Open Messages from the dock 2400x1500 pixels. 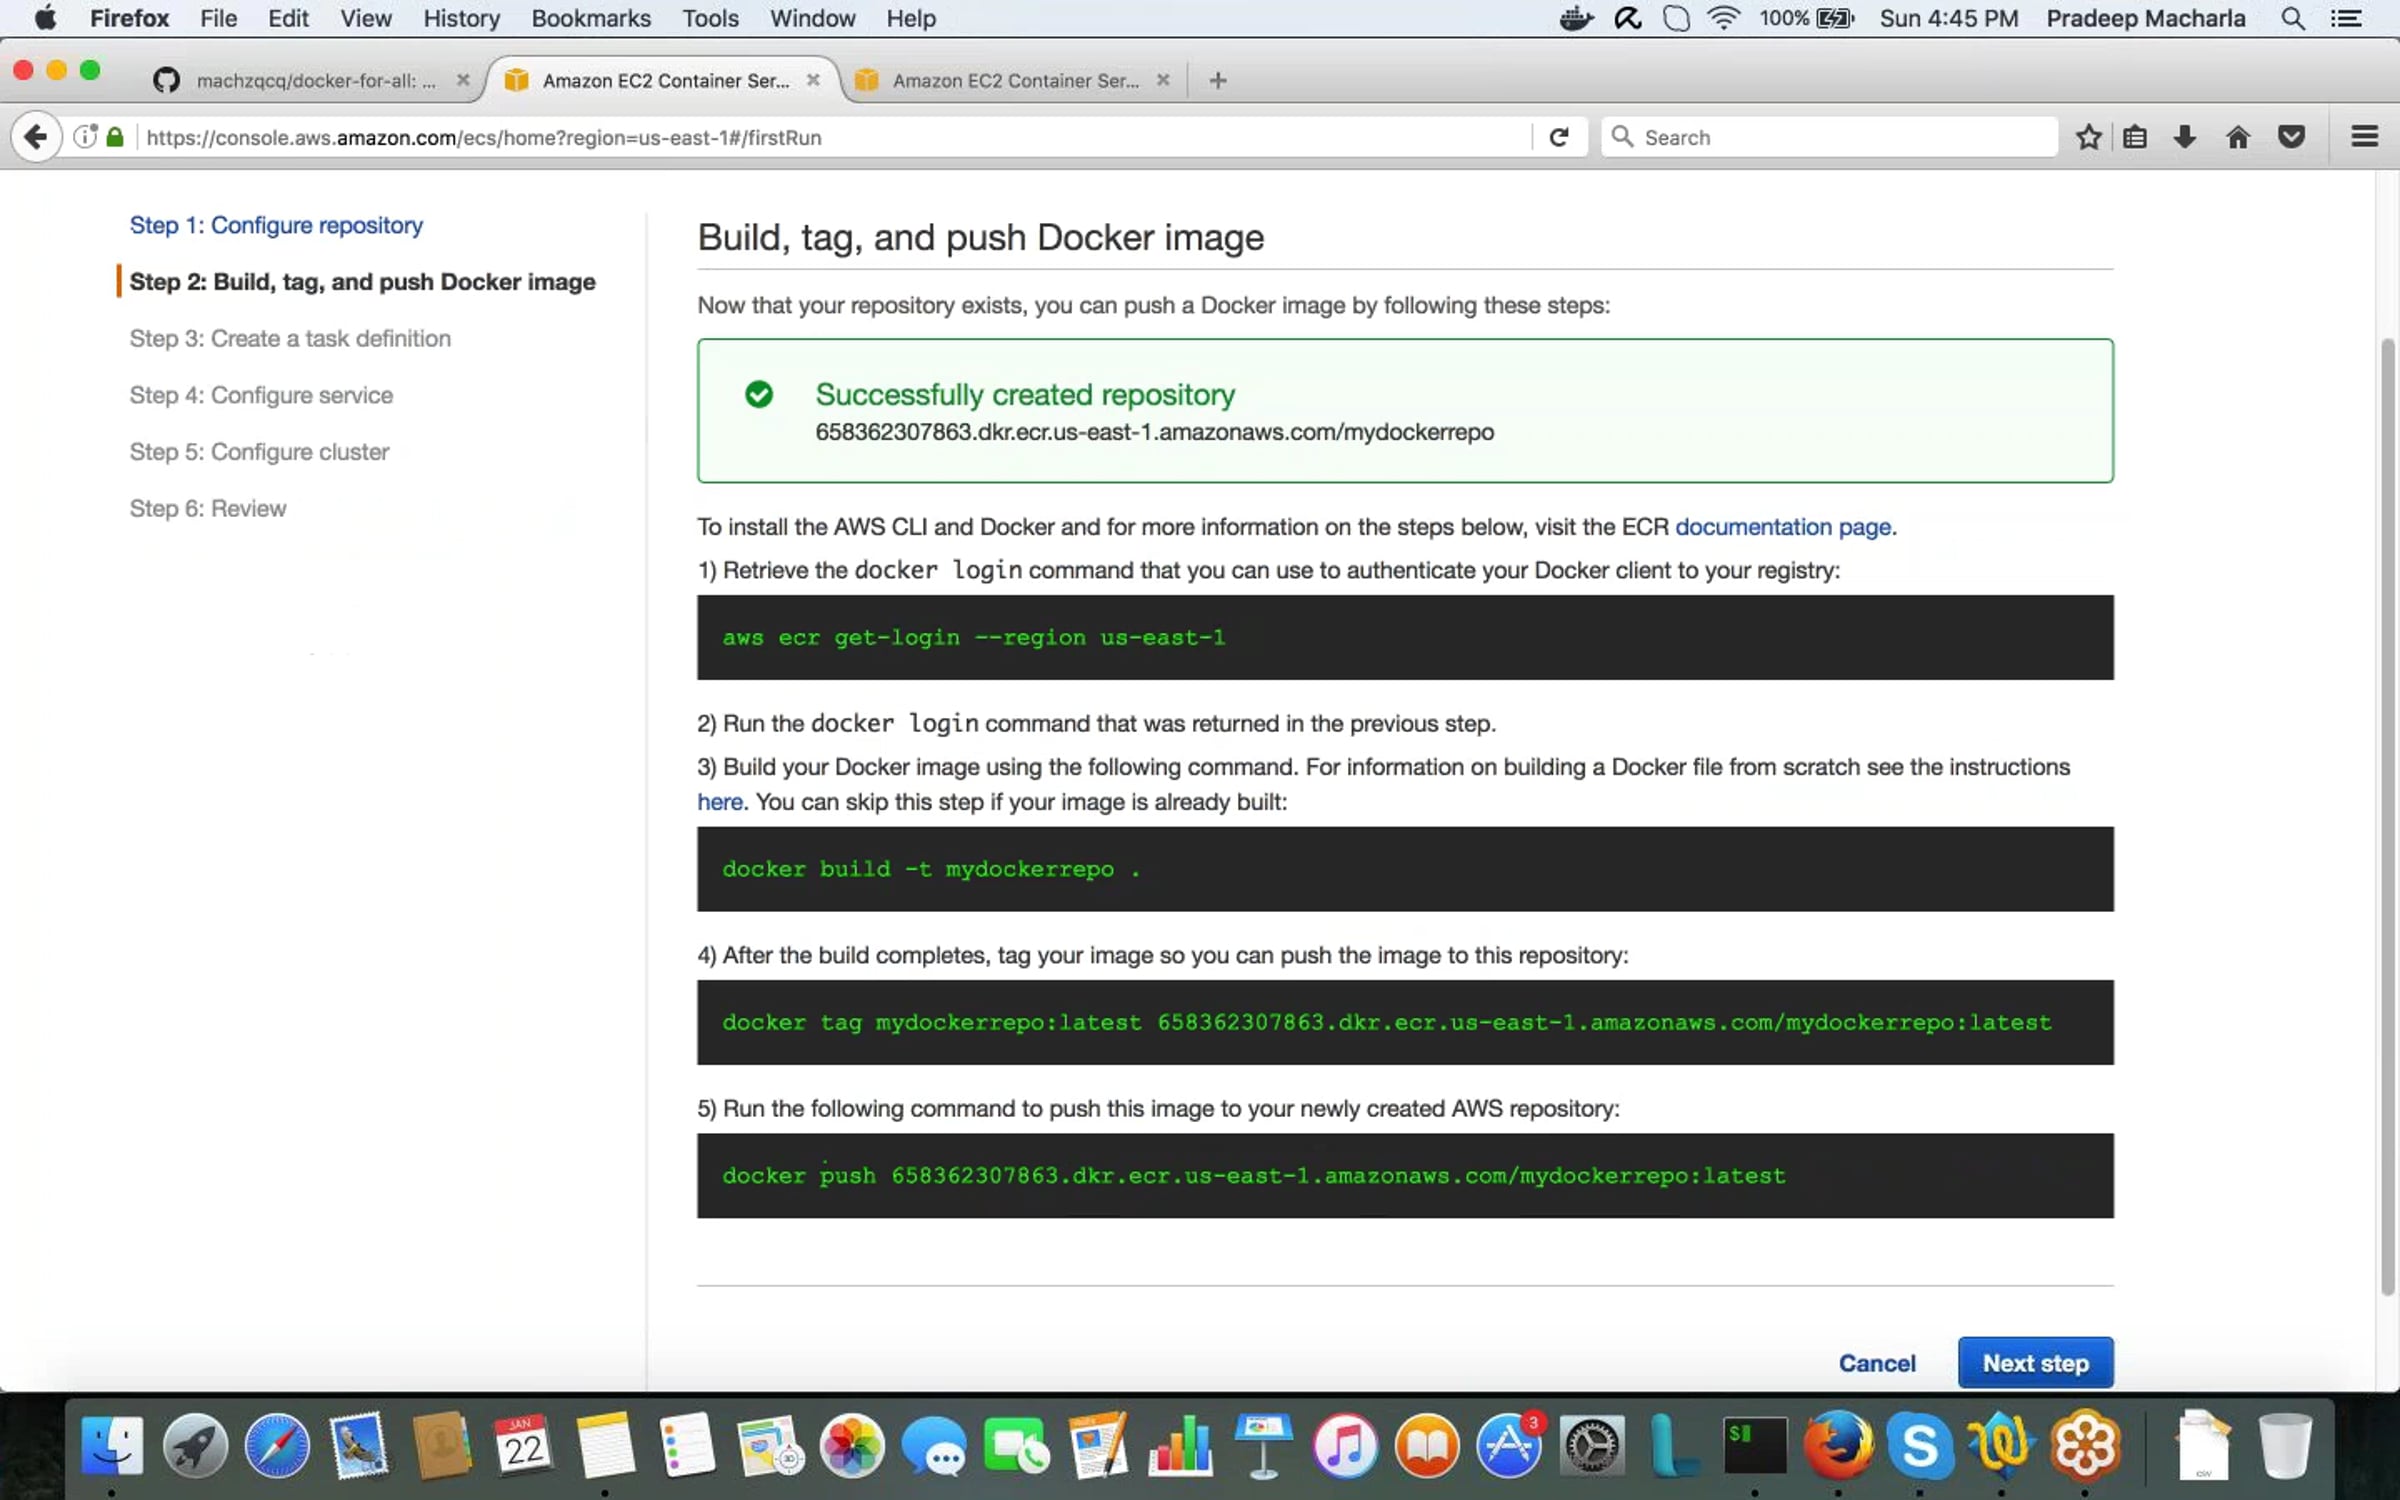[934, 1446]
